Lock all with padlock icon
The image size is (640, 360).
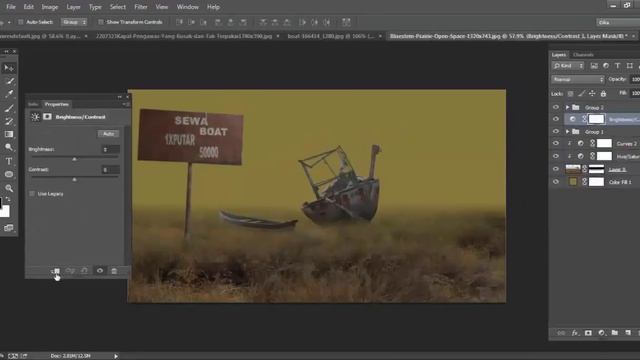tap(603, 94)
